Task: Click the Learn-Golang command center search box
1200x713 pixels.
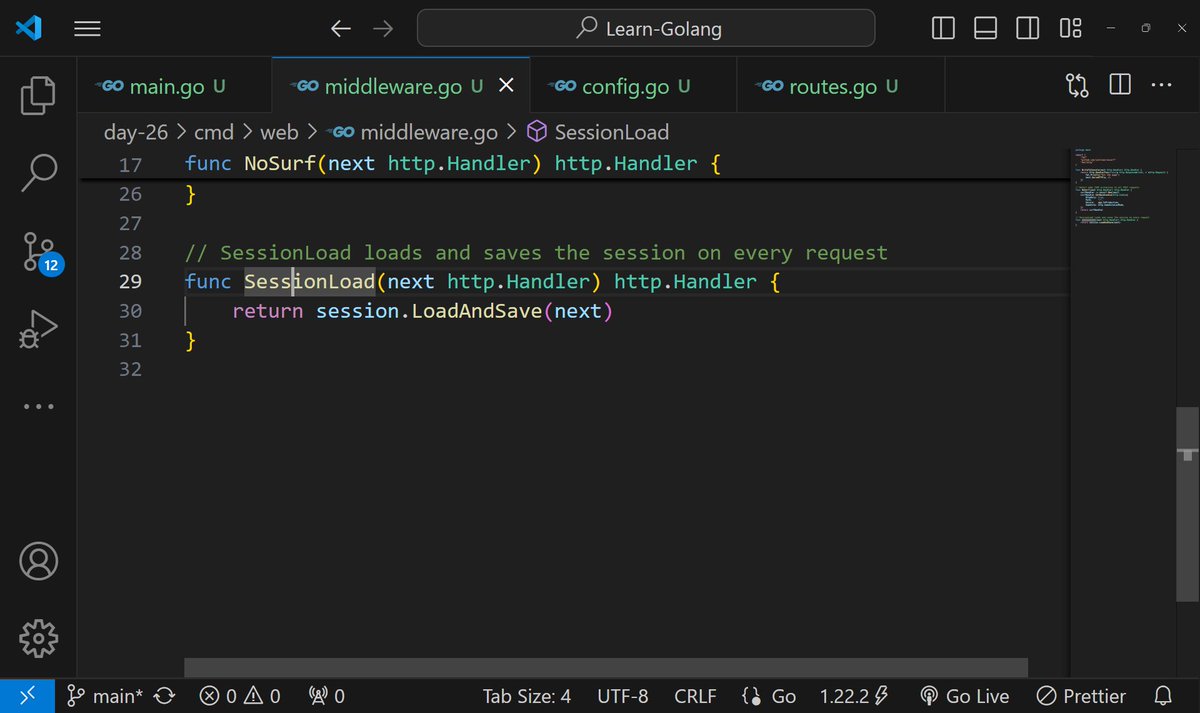Action: click(646, 29)
